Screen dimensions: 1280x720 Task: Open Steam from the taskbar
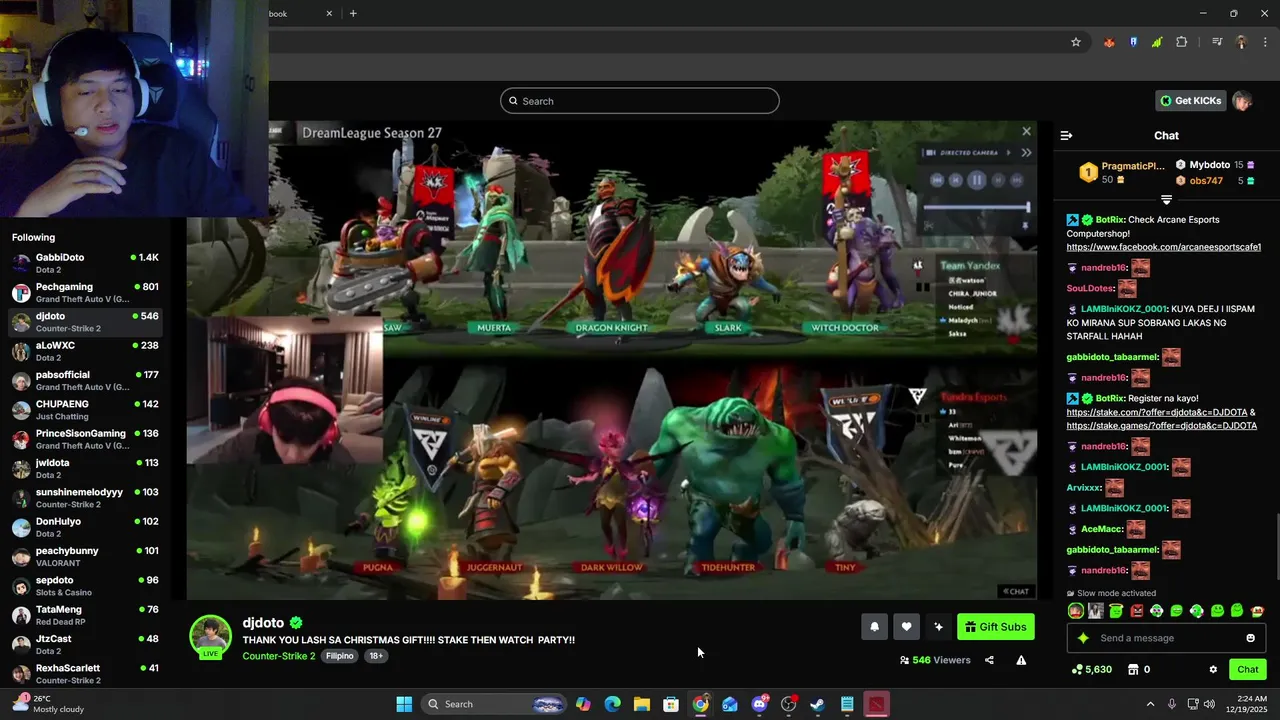817,704
